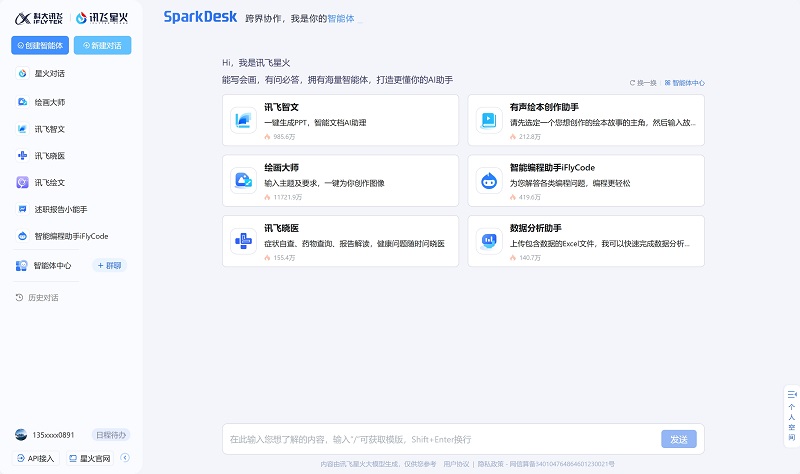Open 智能编程助手iFlyCode in the sidebar

tap(71, 236)
